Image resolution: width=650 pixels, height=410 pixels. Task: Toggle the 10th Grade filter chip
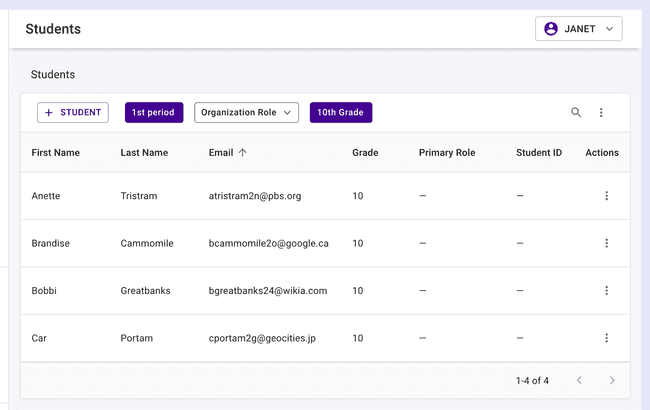click(340, 113)
